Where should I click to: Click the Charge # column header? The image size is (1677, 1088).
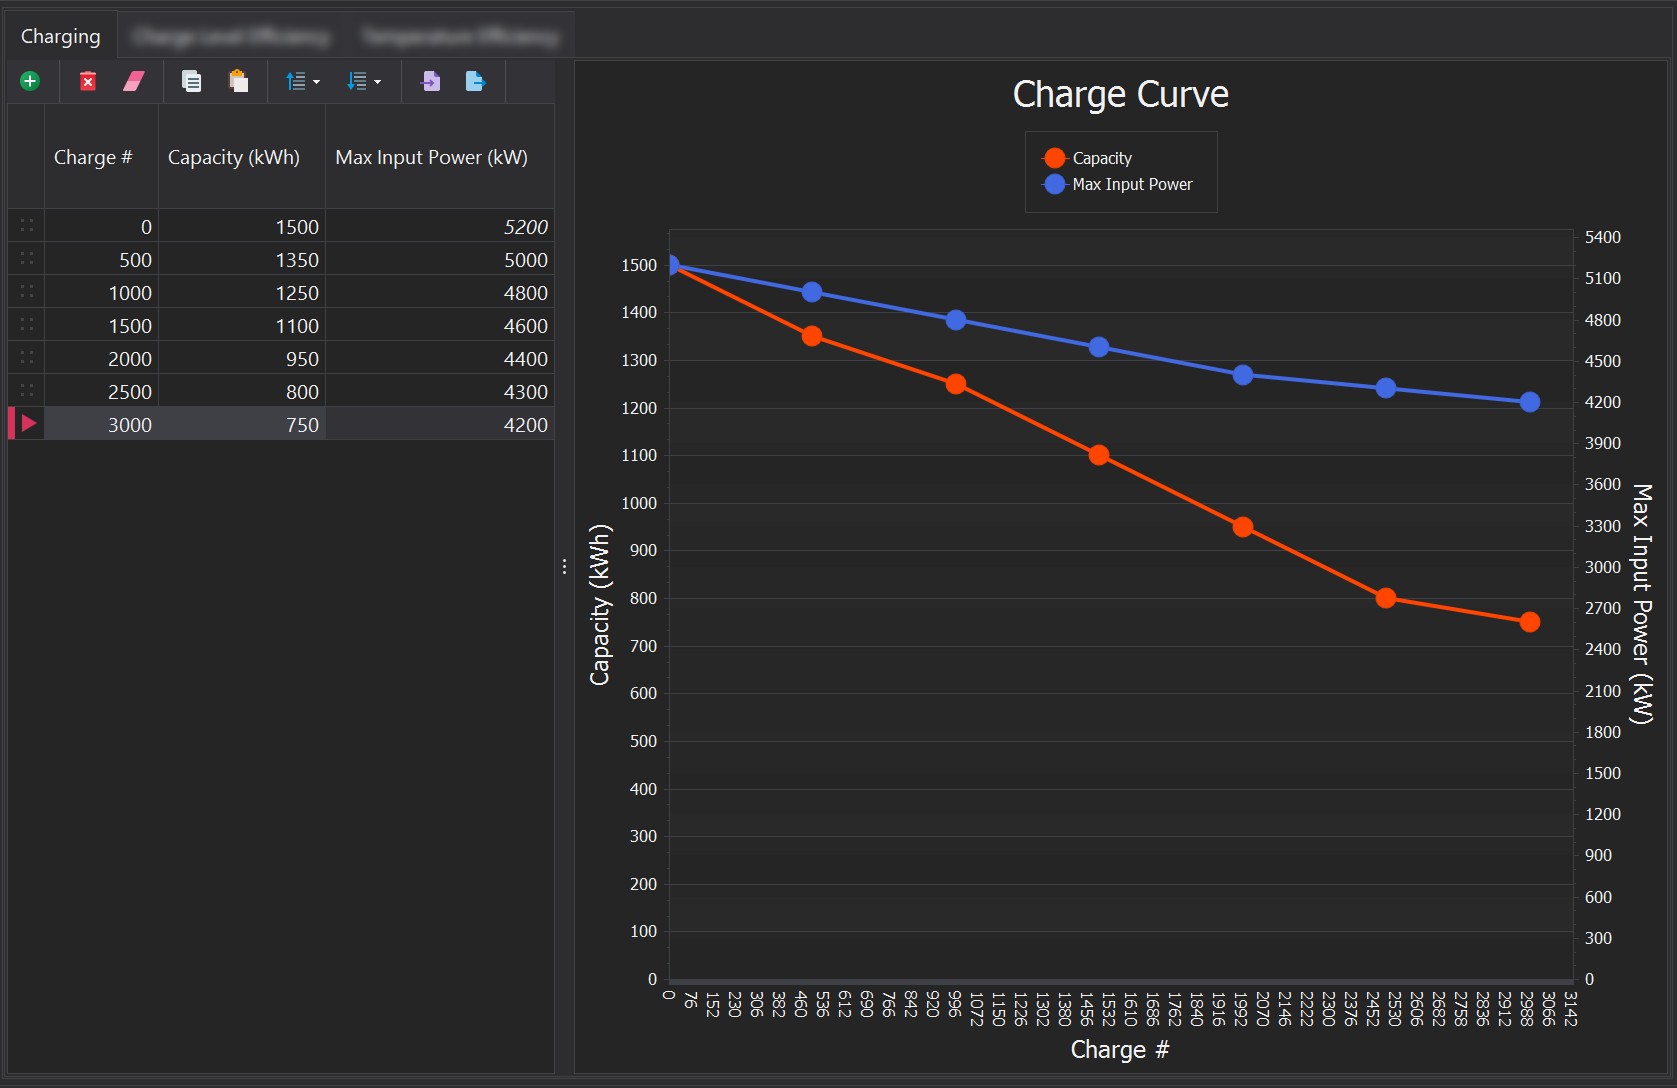(93, 157)
